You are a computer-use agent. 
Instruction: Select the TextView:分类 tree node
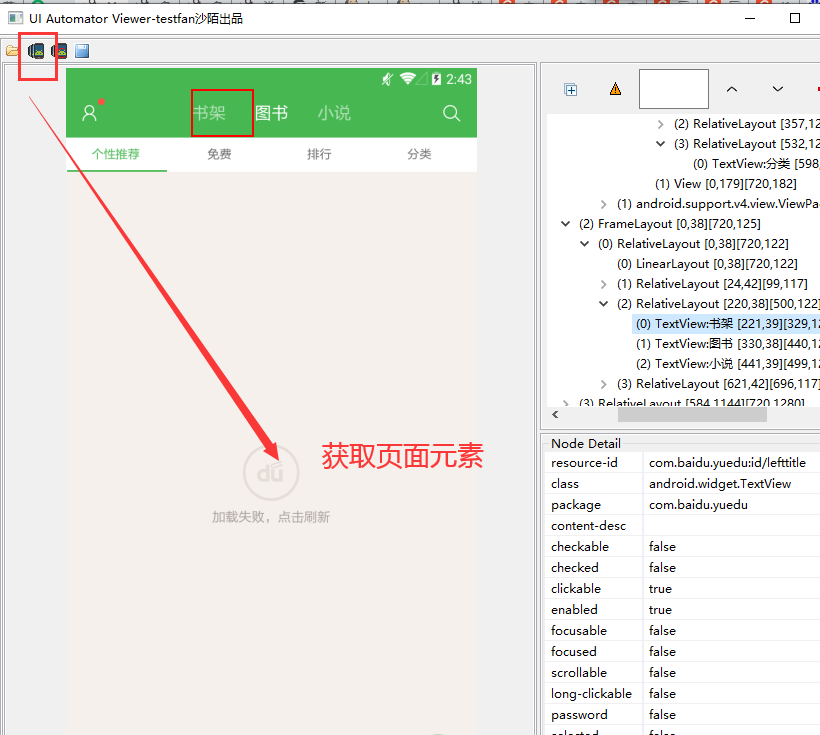coord(756,164)
